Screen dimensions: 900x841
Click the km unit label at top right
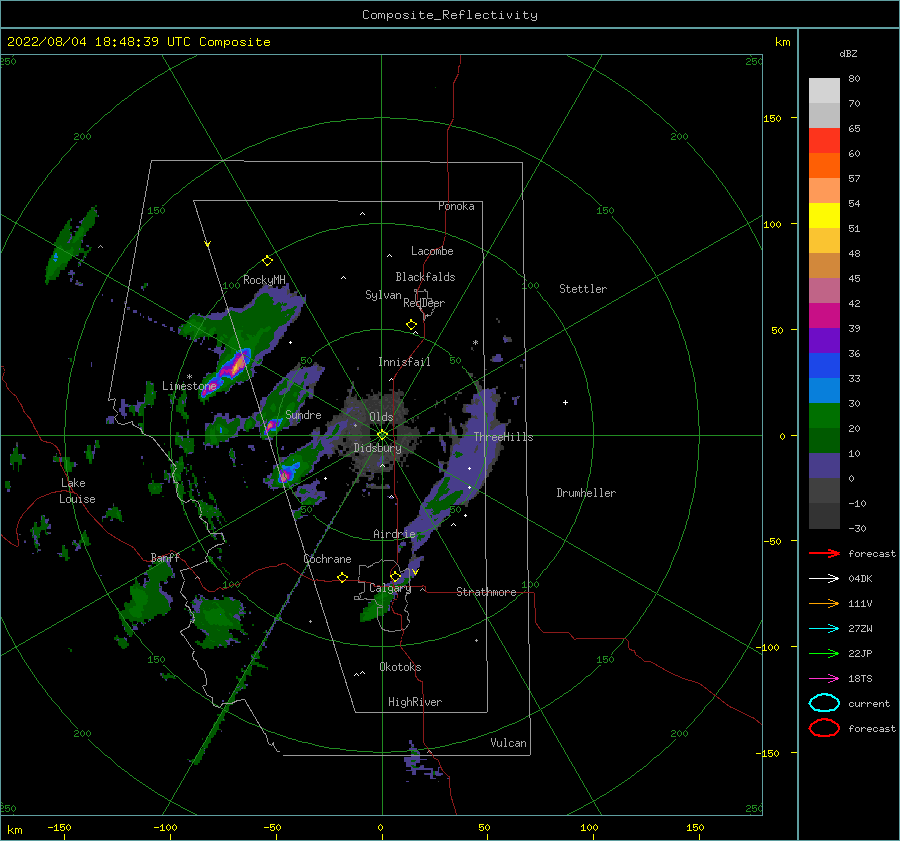782,42
